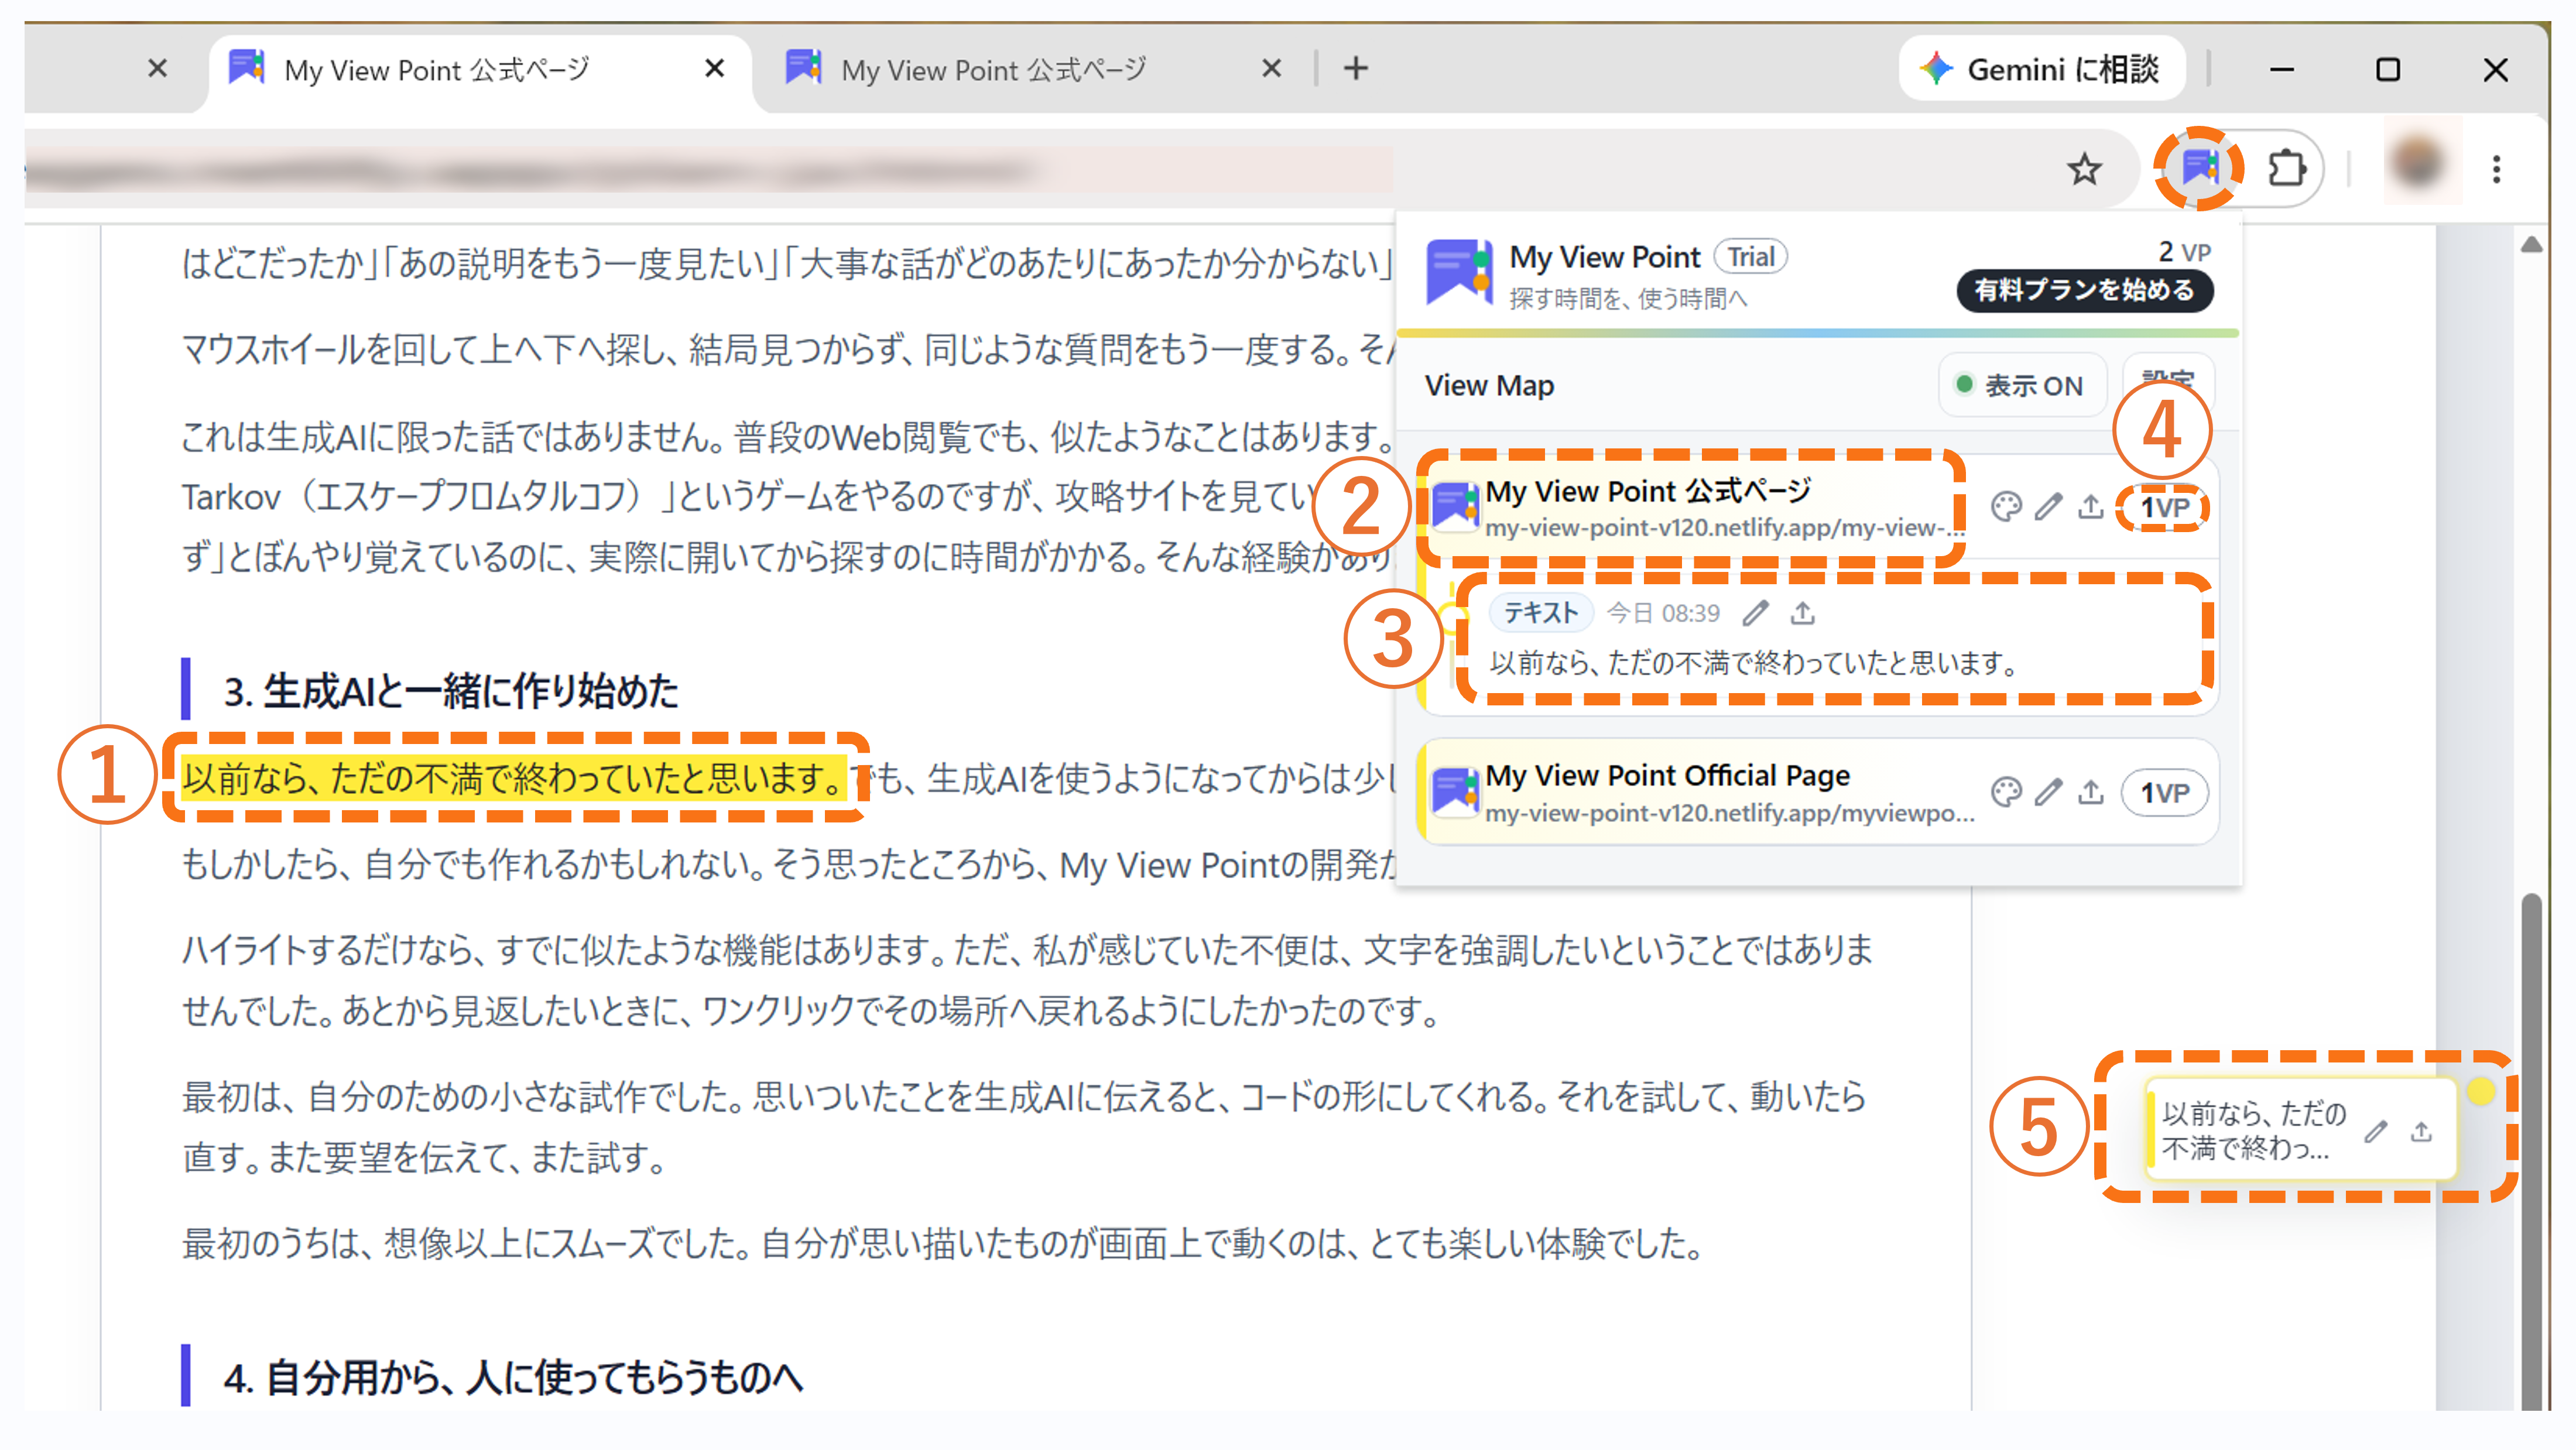This screenshot has height=1450, width=2576.
Task: Click the yellow highlighted sentence 以前なら、ただの不満で終わっていたと思います。
Action: (513, 778)
